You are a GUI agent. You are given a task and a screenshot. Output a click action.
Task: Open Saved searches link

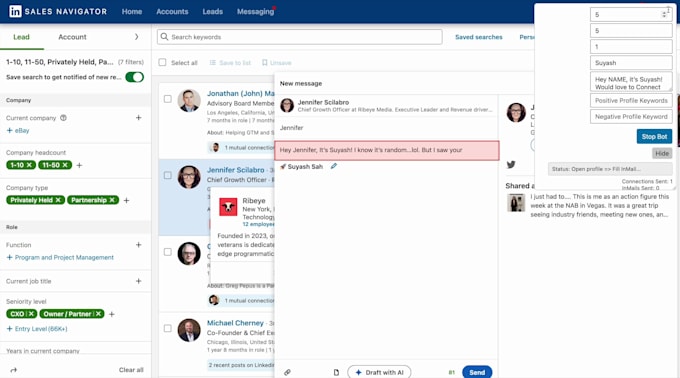pyautogui.click(x=479, y=37)
